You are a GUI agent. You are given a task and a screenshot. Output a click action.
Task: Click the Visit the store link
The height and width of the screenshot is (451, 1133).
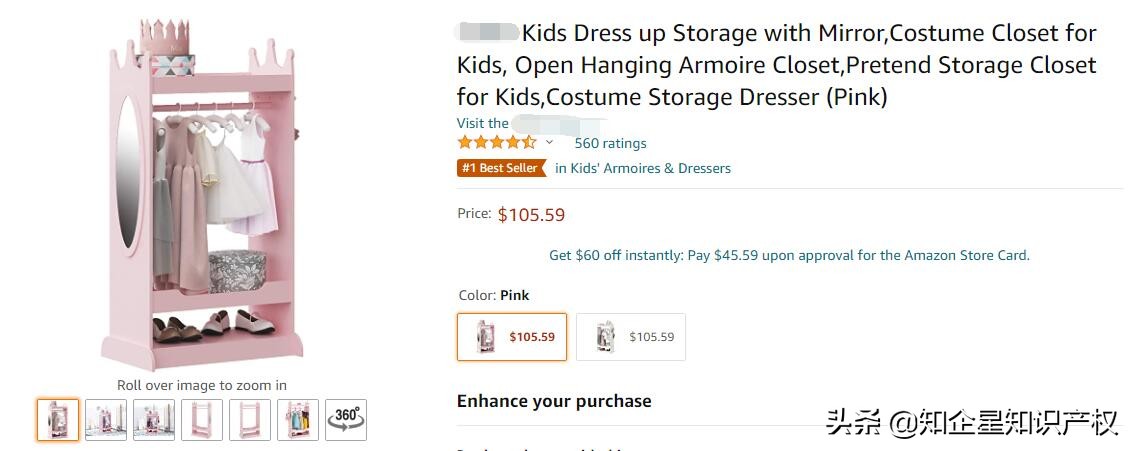point(483,124)
